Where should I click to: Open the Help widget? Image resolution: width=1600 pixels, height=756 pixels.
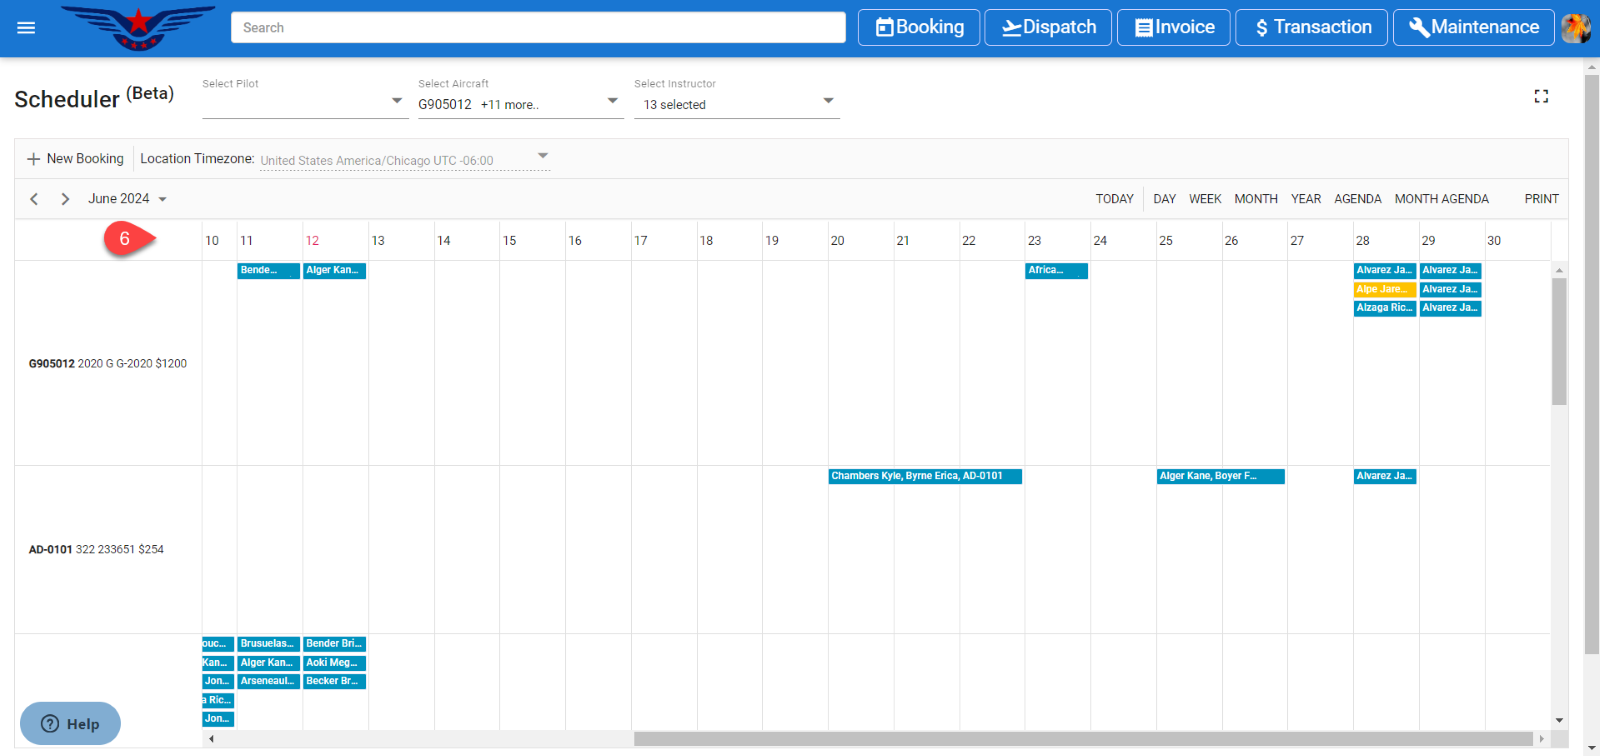click(70, 724)
